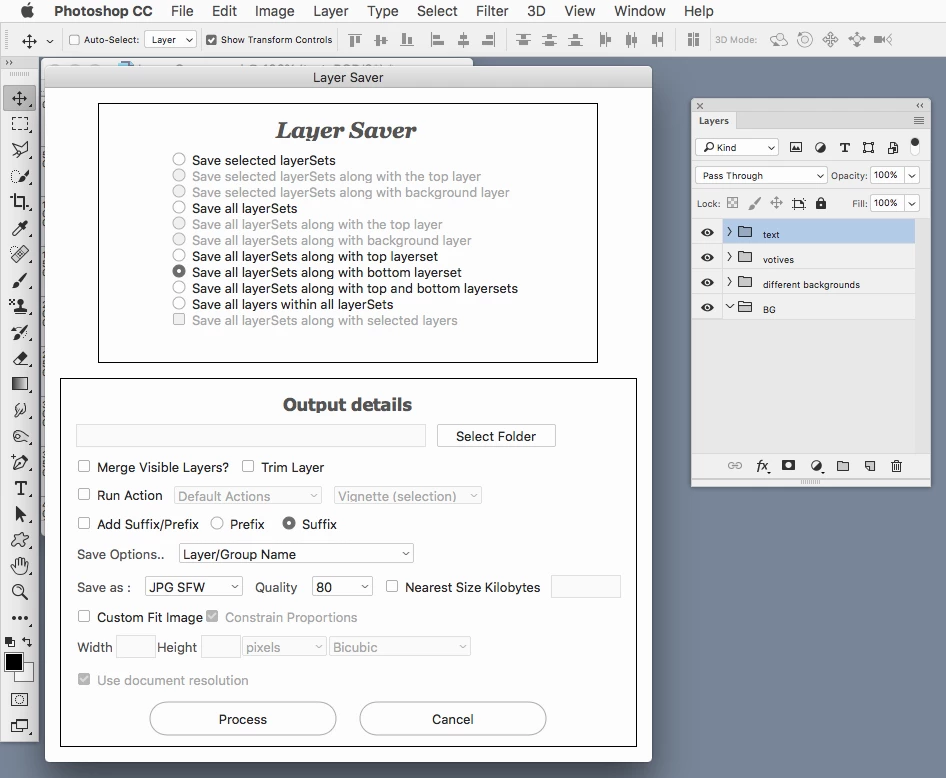Click the Process button
946x778 pixels.
[x=243, y=719]
